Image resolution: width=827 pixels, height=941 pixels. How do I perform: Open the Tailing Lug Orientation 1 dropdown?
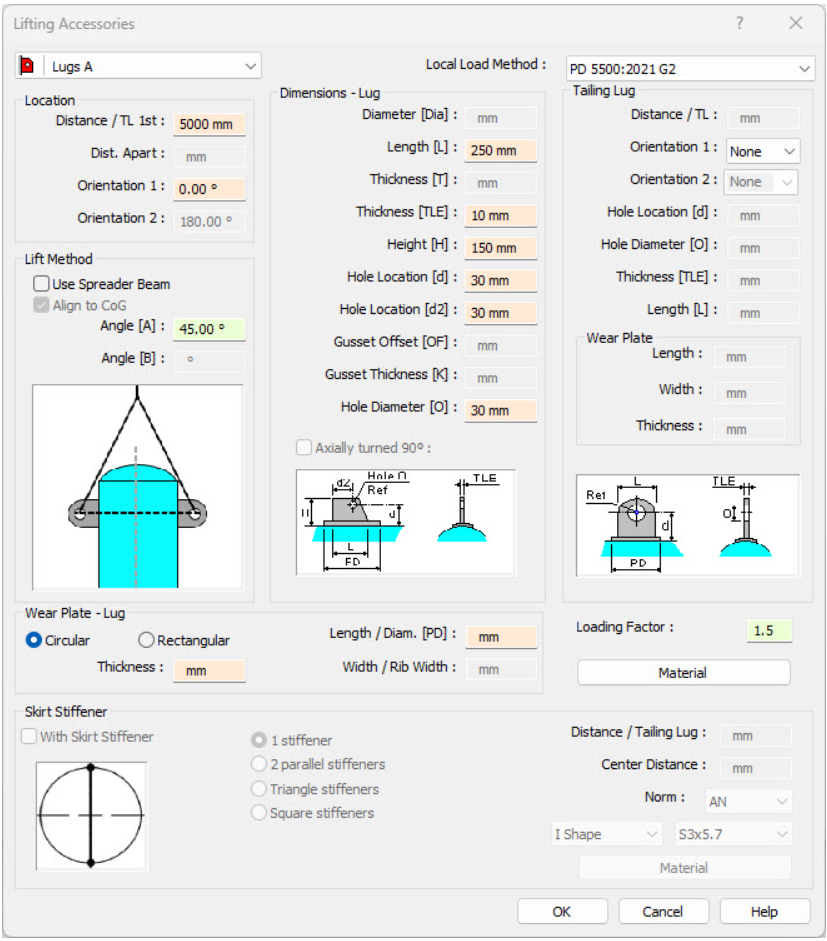coord(762,151)
